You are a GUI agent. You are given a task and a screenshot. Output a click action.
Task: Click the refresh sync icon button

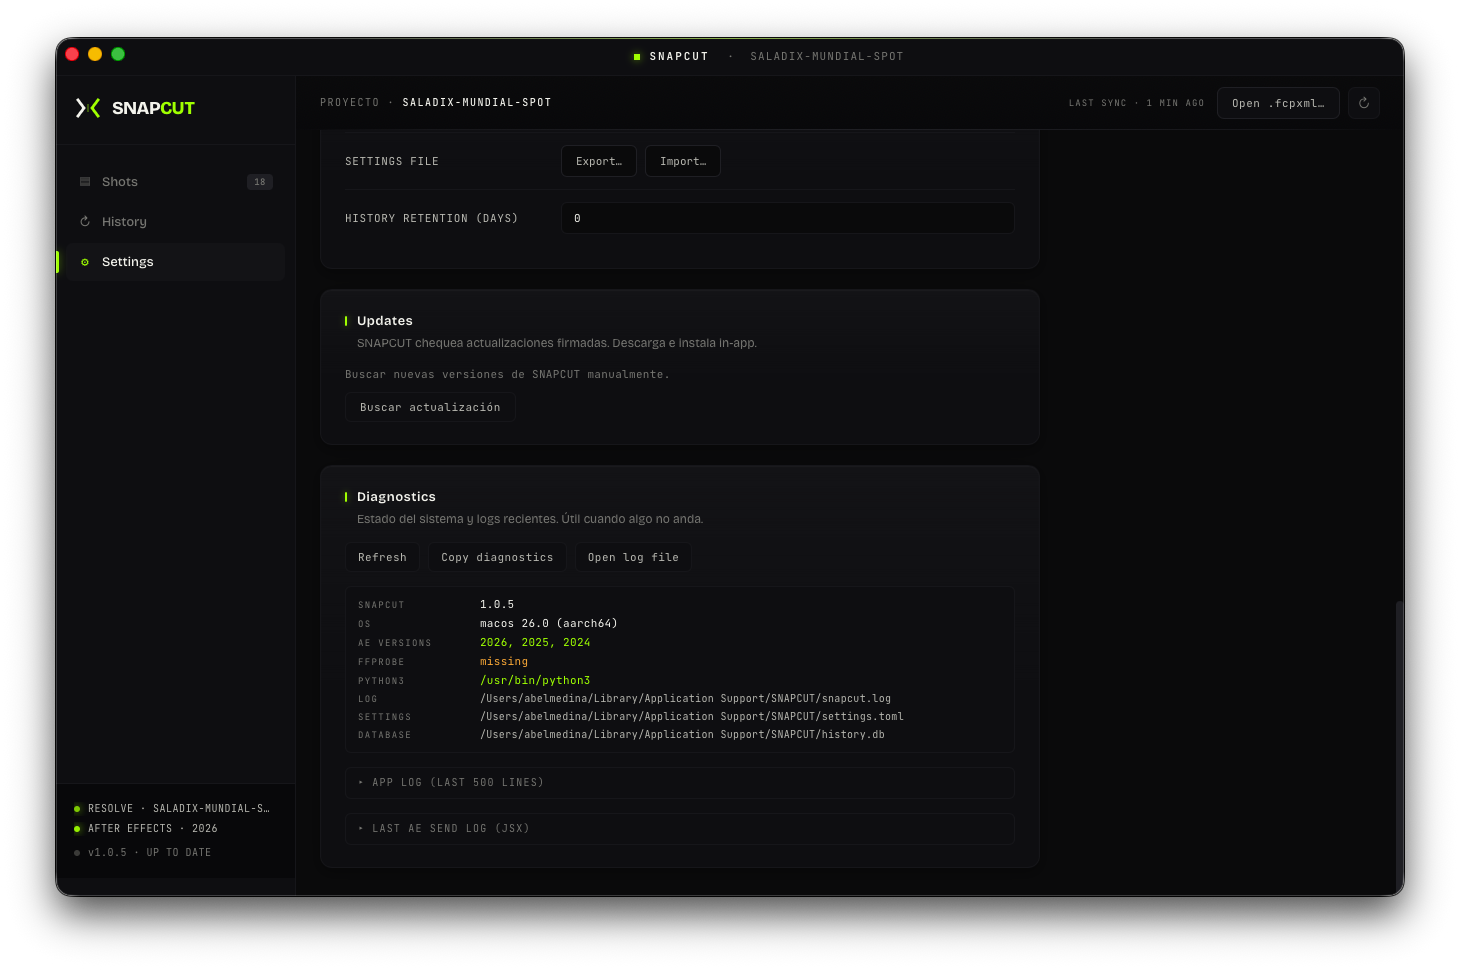[1364, 103]
